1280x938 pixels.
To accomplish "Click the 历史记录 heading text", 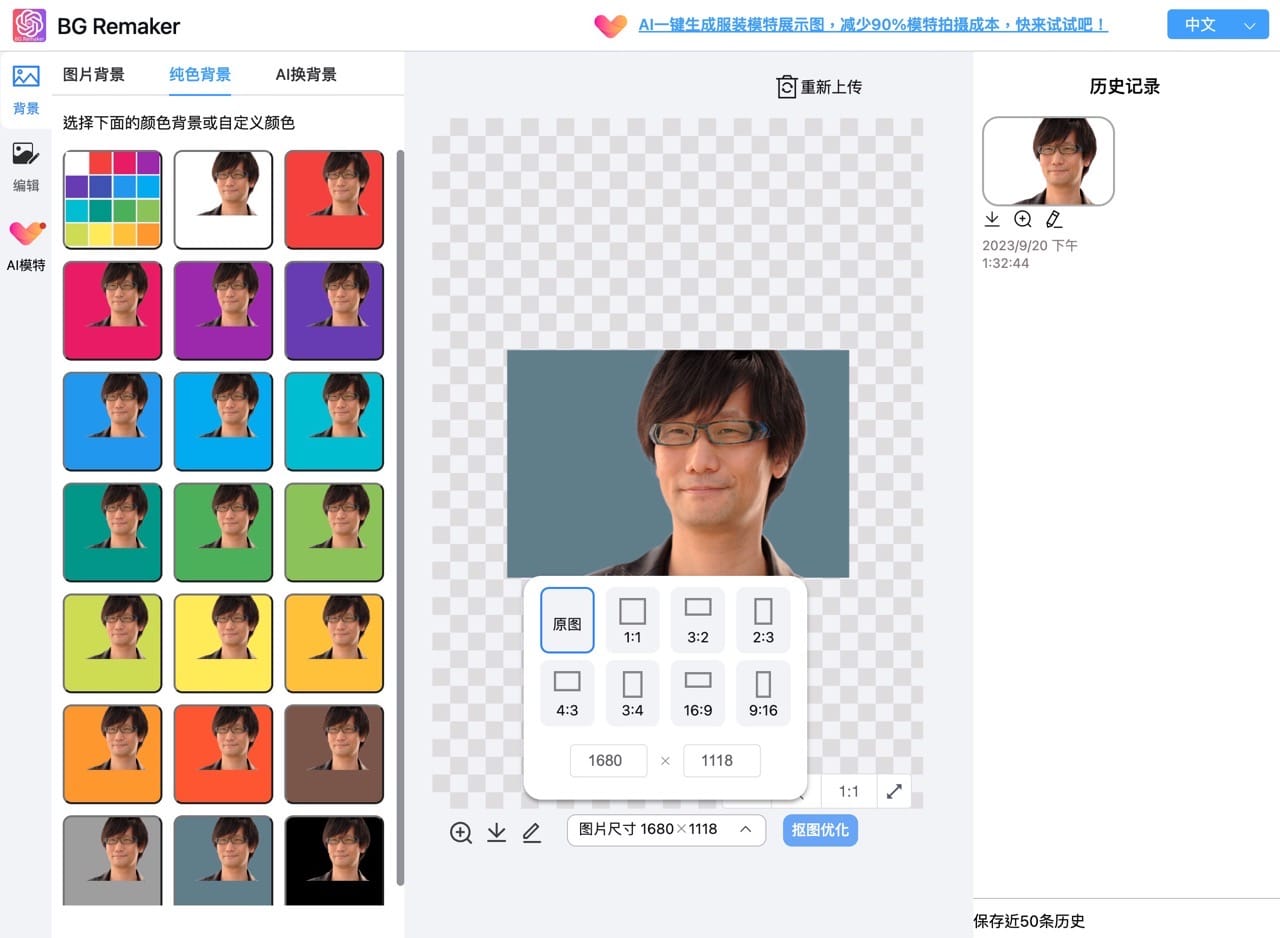I will point(1125,87).
